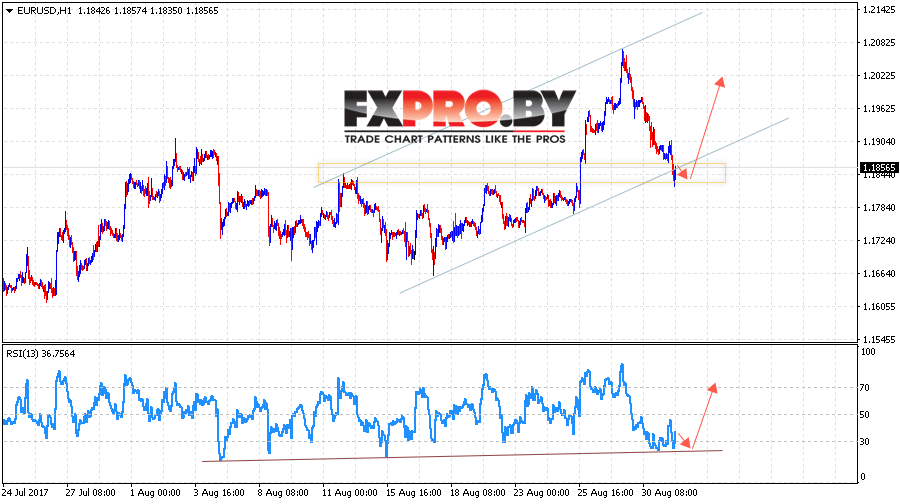
Task: Click the RSI scale level 30
Action: click(x=865, y=441)
